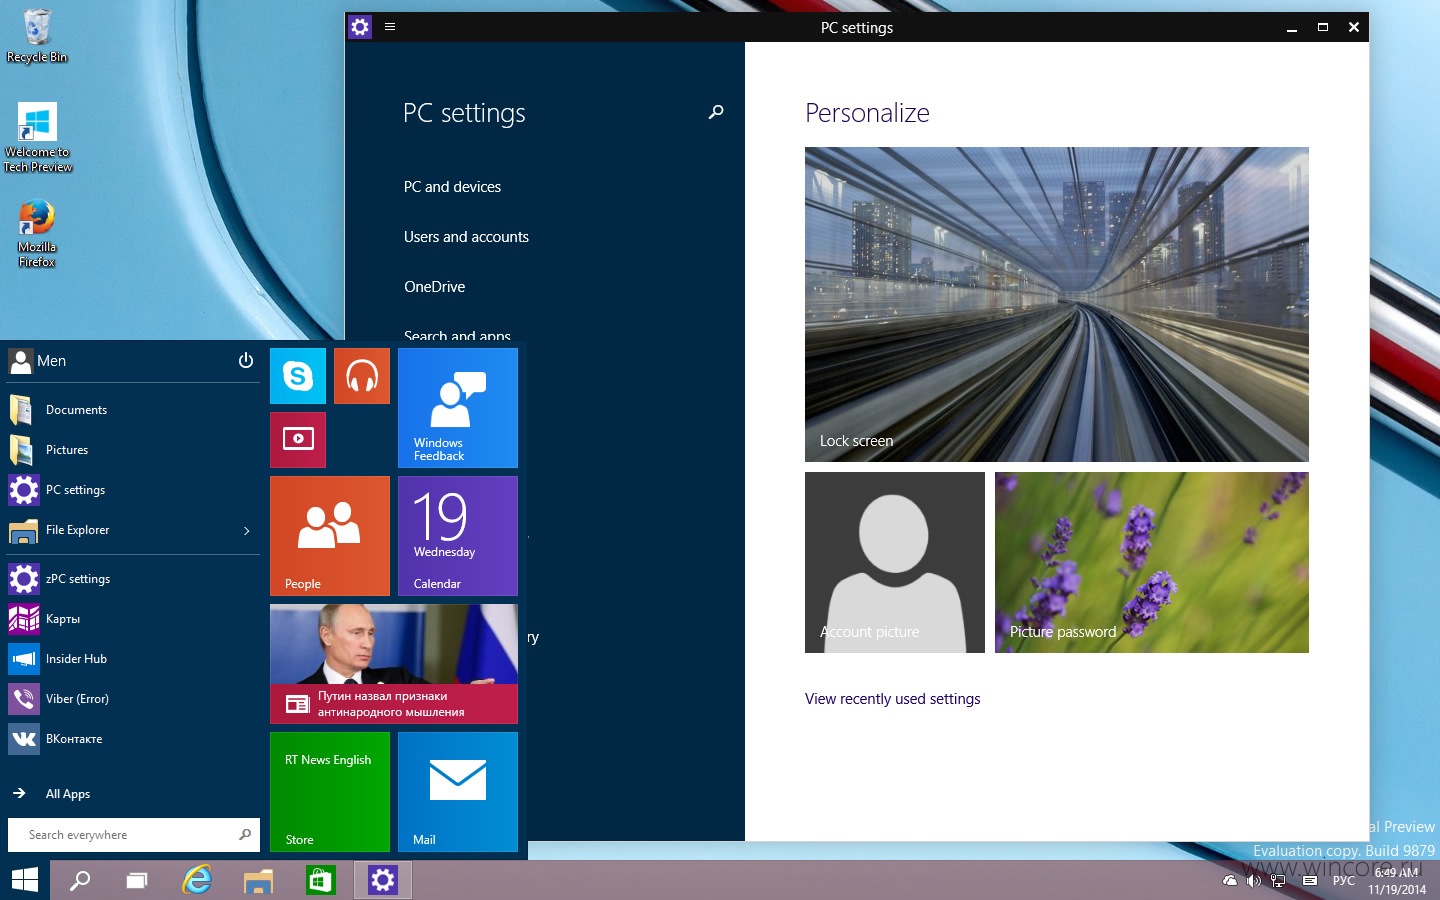Open the Picture password tile
The height and width of the screenshot is (900, 1440).
[x=1152, y=562]
